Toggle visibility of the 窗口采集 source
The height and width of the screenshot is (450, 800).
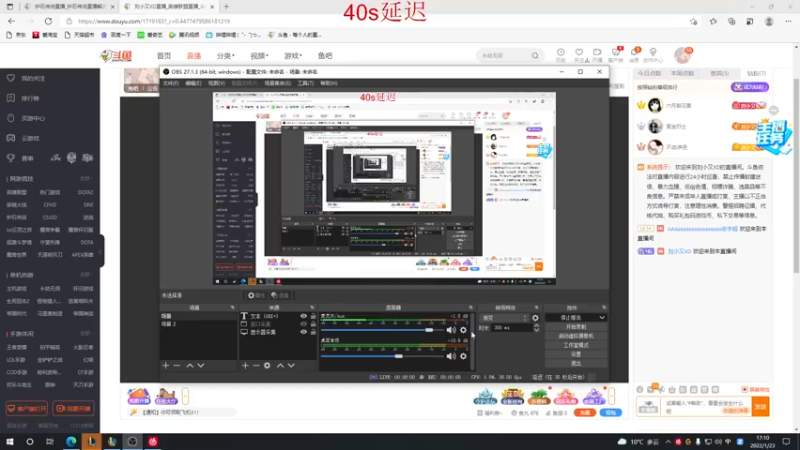(304, 324)
